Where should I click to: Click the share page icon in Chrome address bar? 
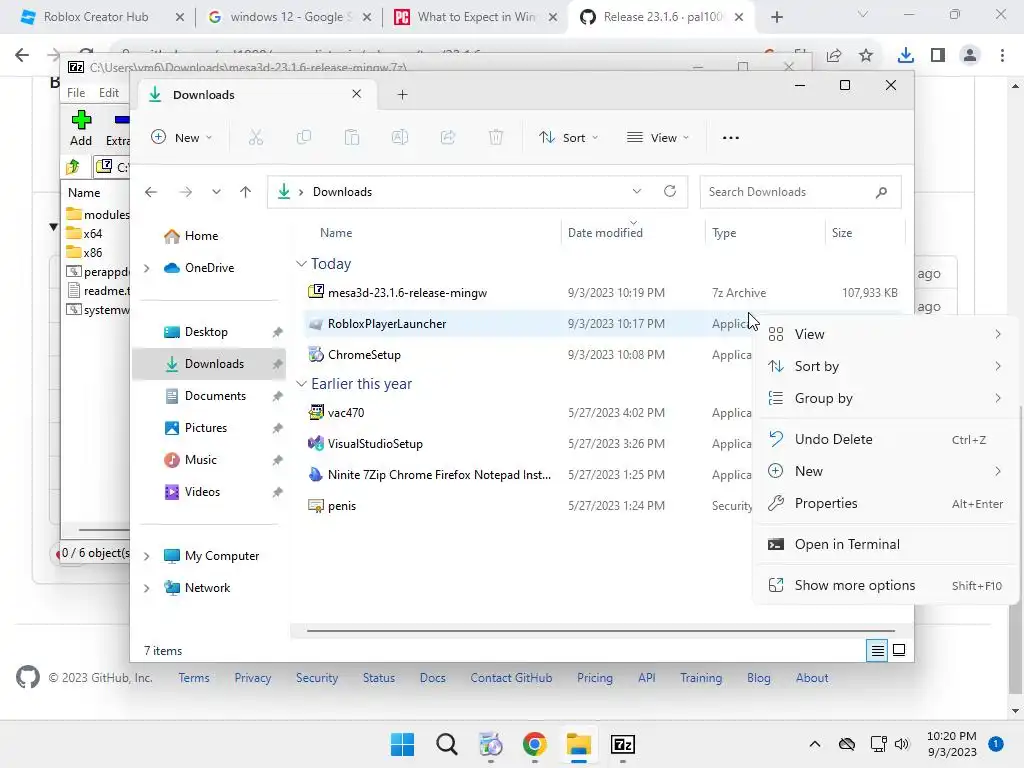tap(834, 56)
